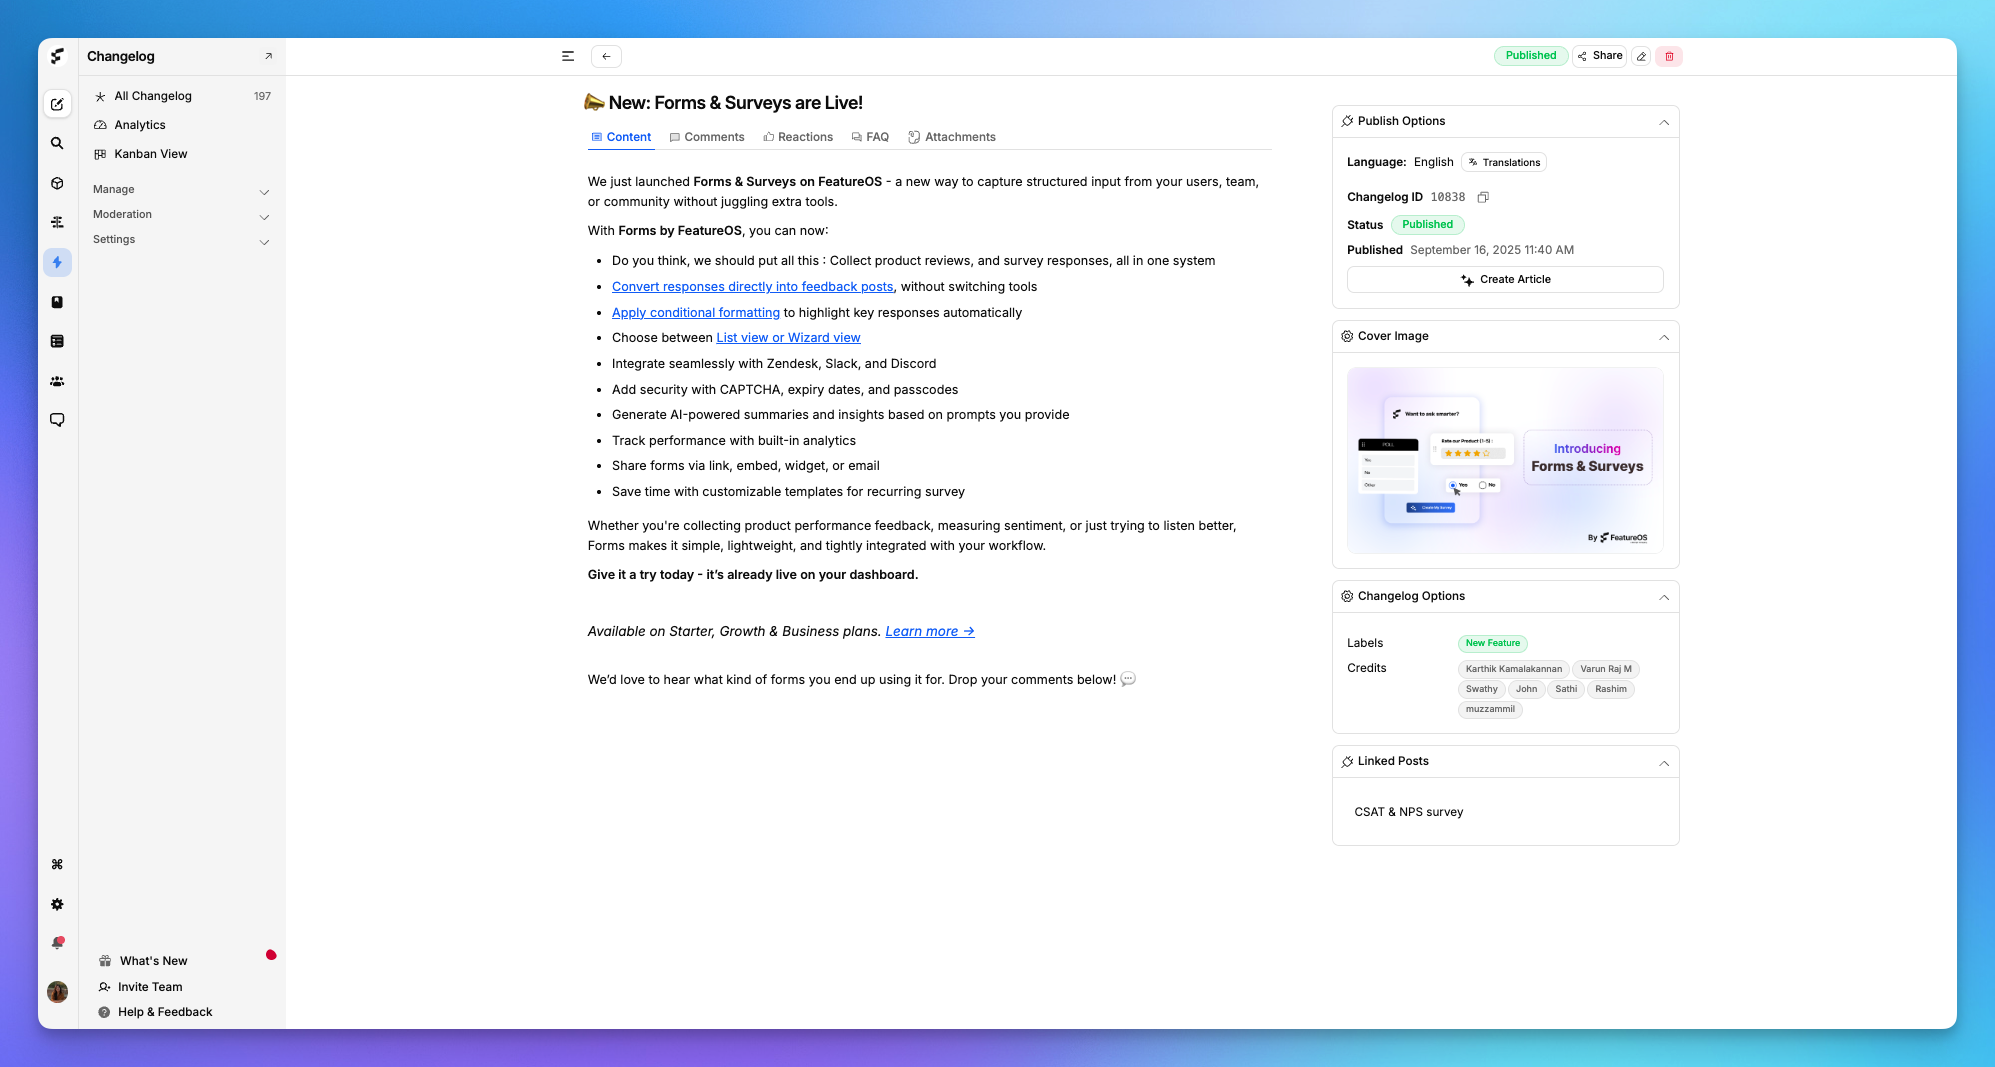Open the notifications bell
Viewport: 1995px width, 1067px height.
coord(57,941)
